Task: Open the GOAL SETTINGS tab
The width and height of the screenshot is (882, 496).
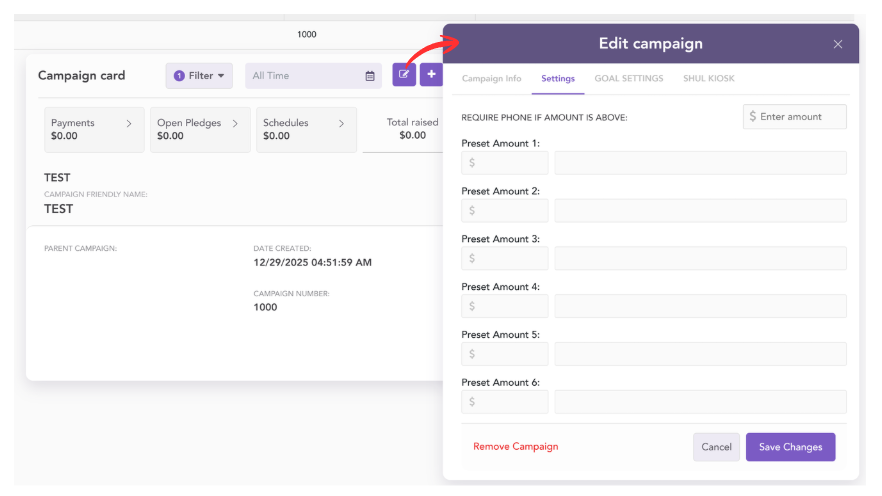Action: click(x=628, y=78)
